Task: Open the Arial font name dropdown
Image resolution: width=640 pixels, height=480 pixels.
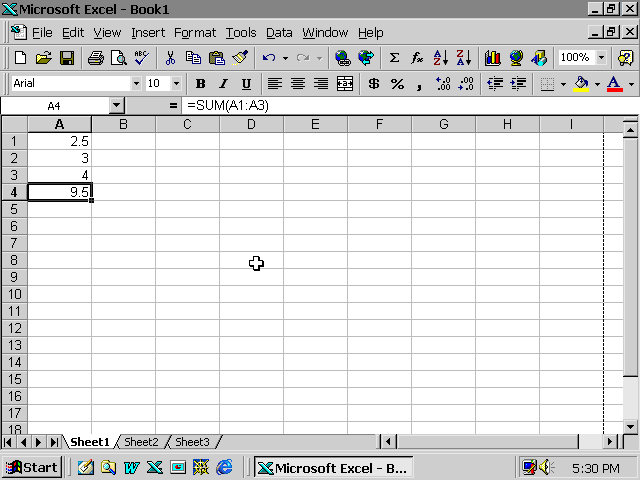Action: click(x=135, y=84)
